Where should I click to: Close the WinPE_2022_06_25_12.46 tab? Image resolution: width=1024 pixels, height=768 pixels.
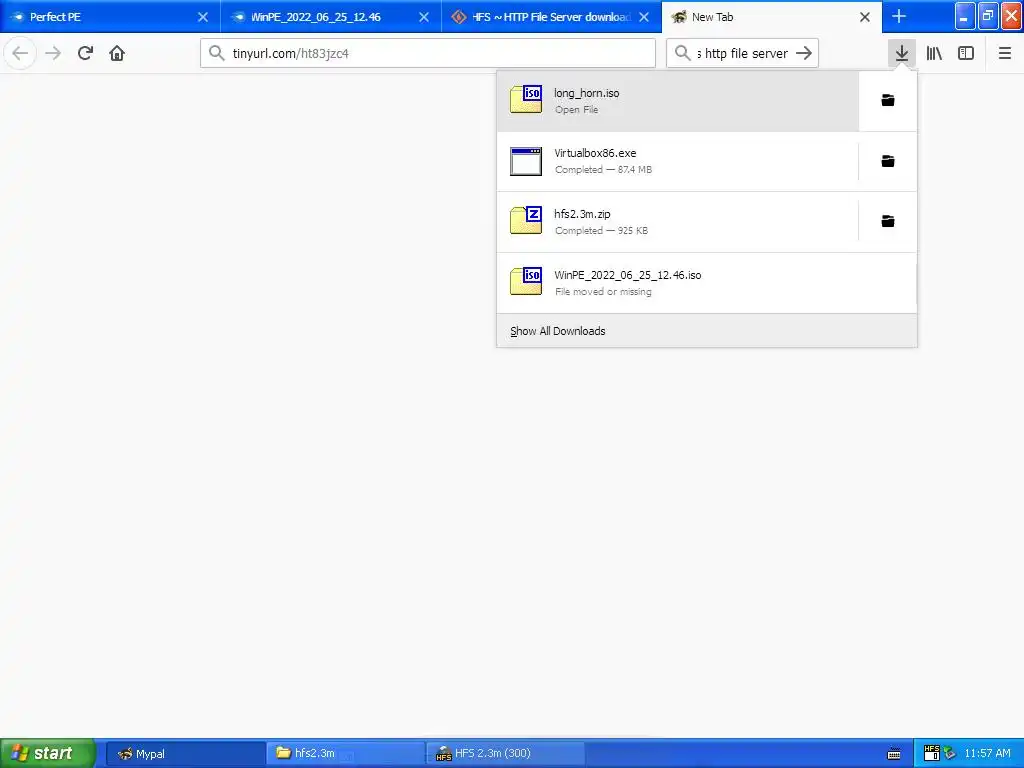pos(424,17)
